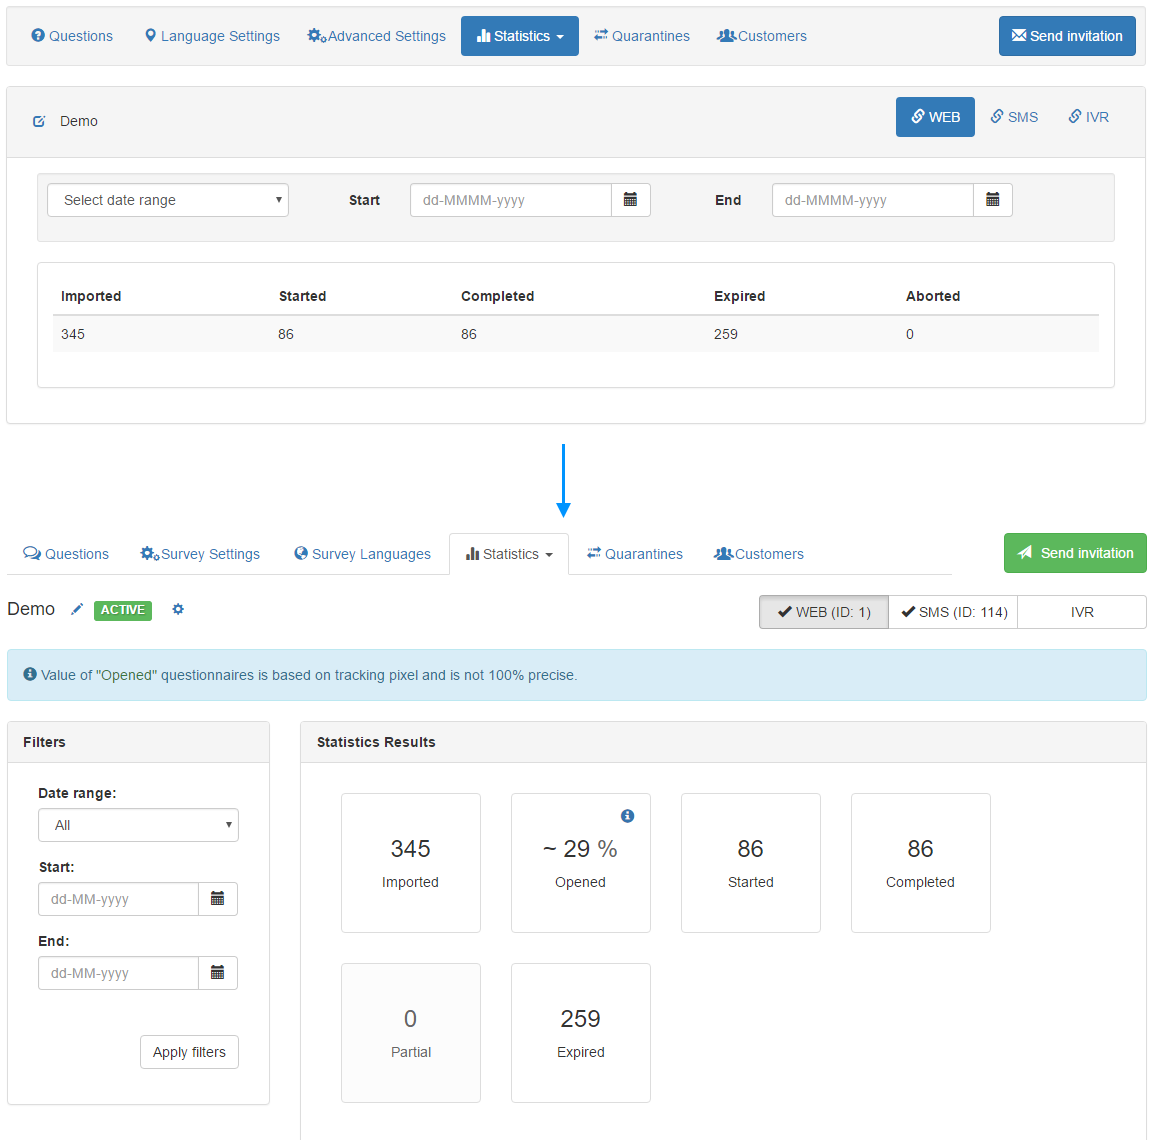Open Select date range dropdown

(168, 200)
